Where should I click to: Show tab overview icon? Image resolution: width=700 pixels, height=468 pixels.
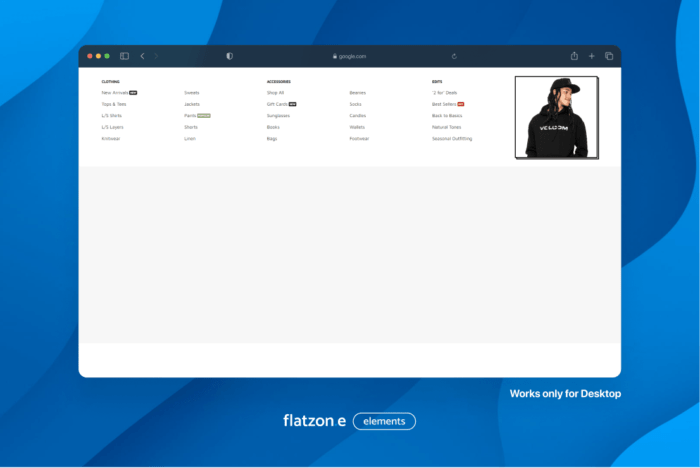pos(608,56)
